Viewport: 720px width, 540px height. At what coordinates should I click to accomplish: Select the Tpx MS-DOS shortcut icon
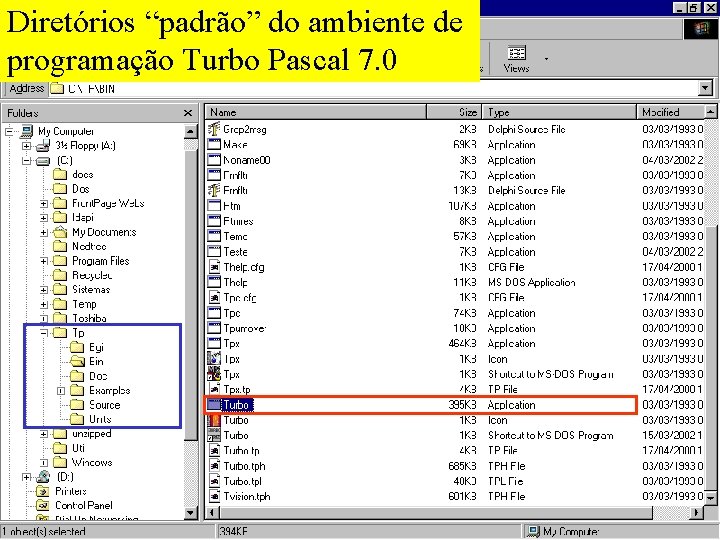coord(214,374)
